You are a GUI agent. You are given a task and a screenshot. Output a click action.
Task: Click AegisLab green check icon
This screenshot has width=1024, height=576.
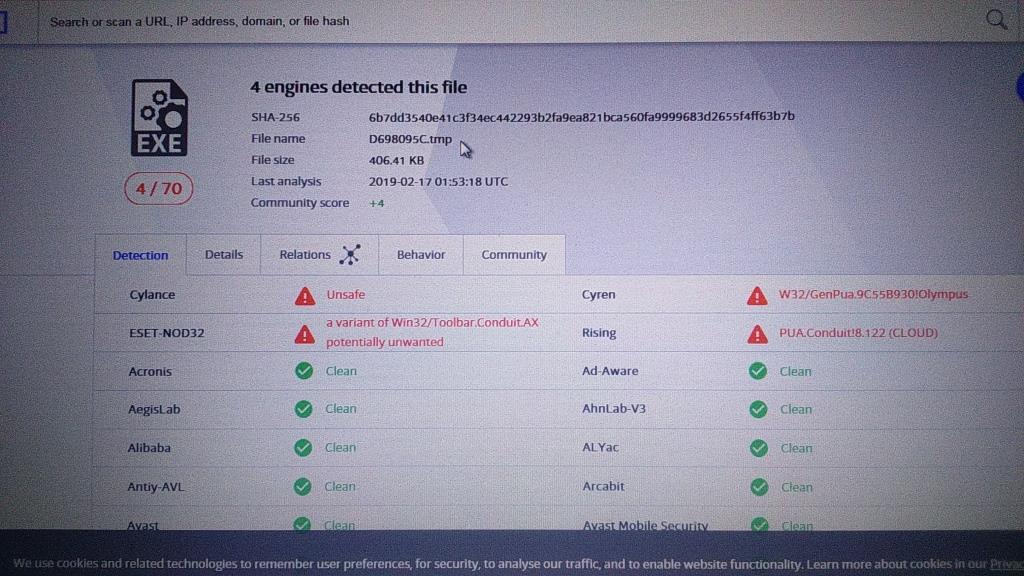pos(303,409)
